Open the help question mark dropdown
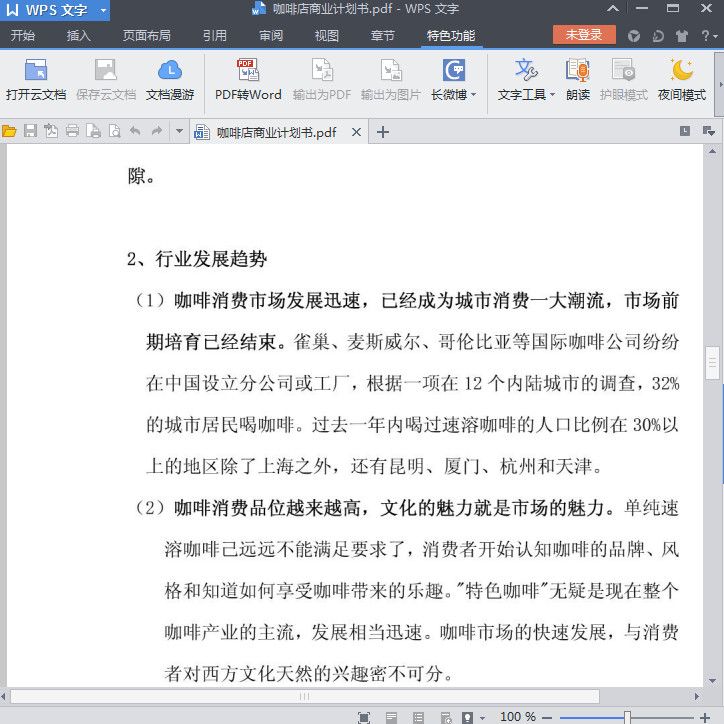Image resolution: width=724 pixels, height=724 pixels. tap(709, 36)
